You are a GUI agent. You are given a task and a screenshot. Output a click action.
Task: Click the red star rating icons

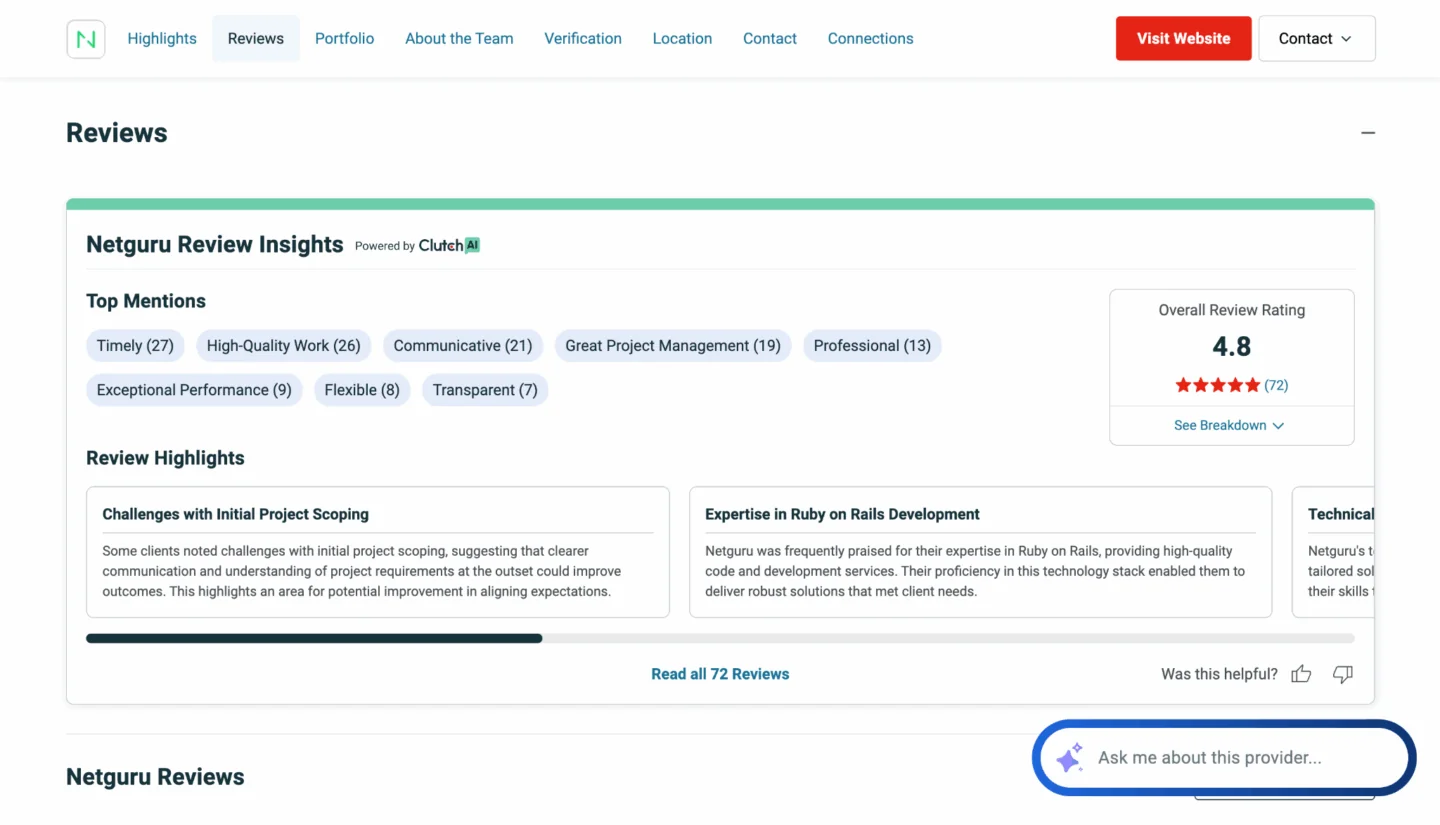pos(1217,385)
